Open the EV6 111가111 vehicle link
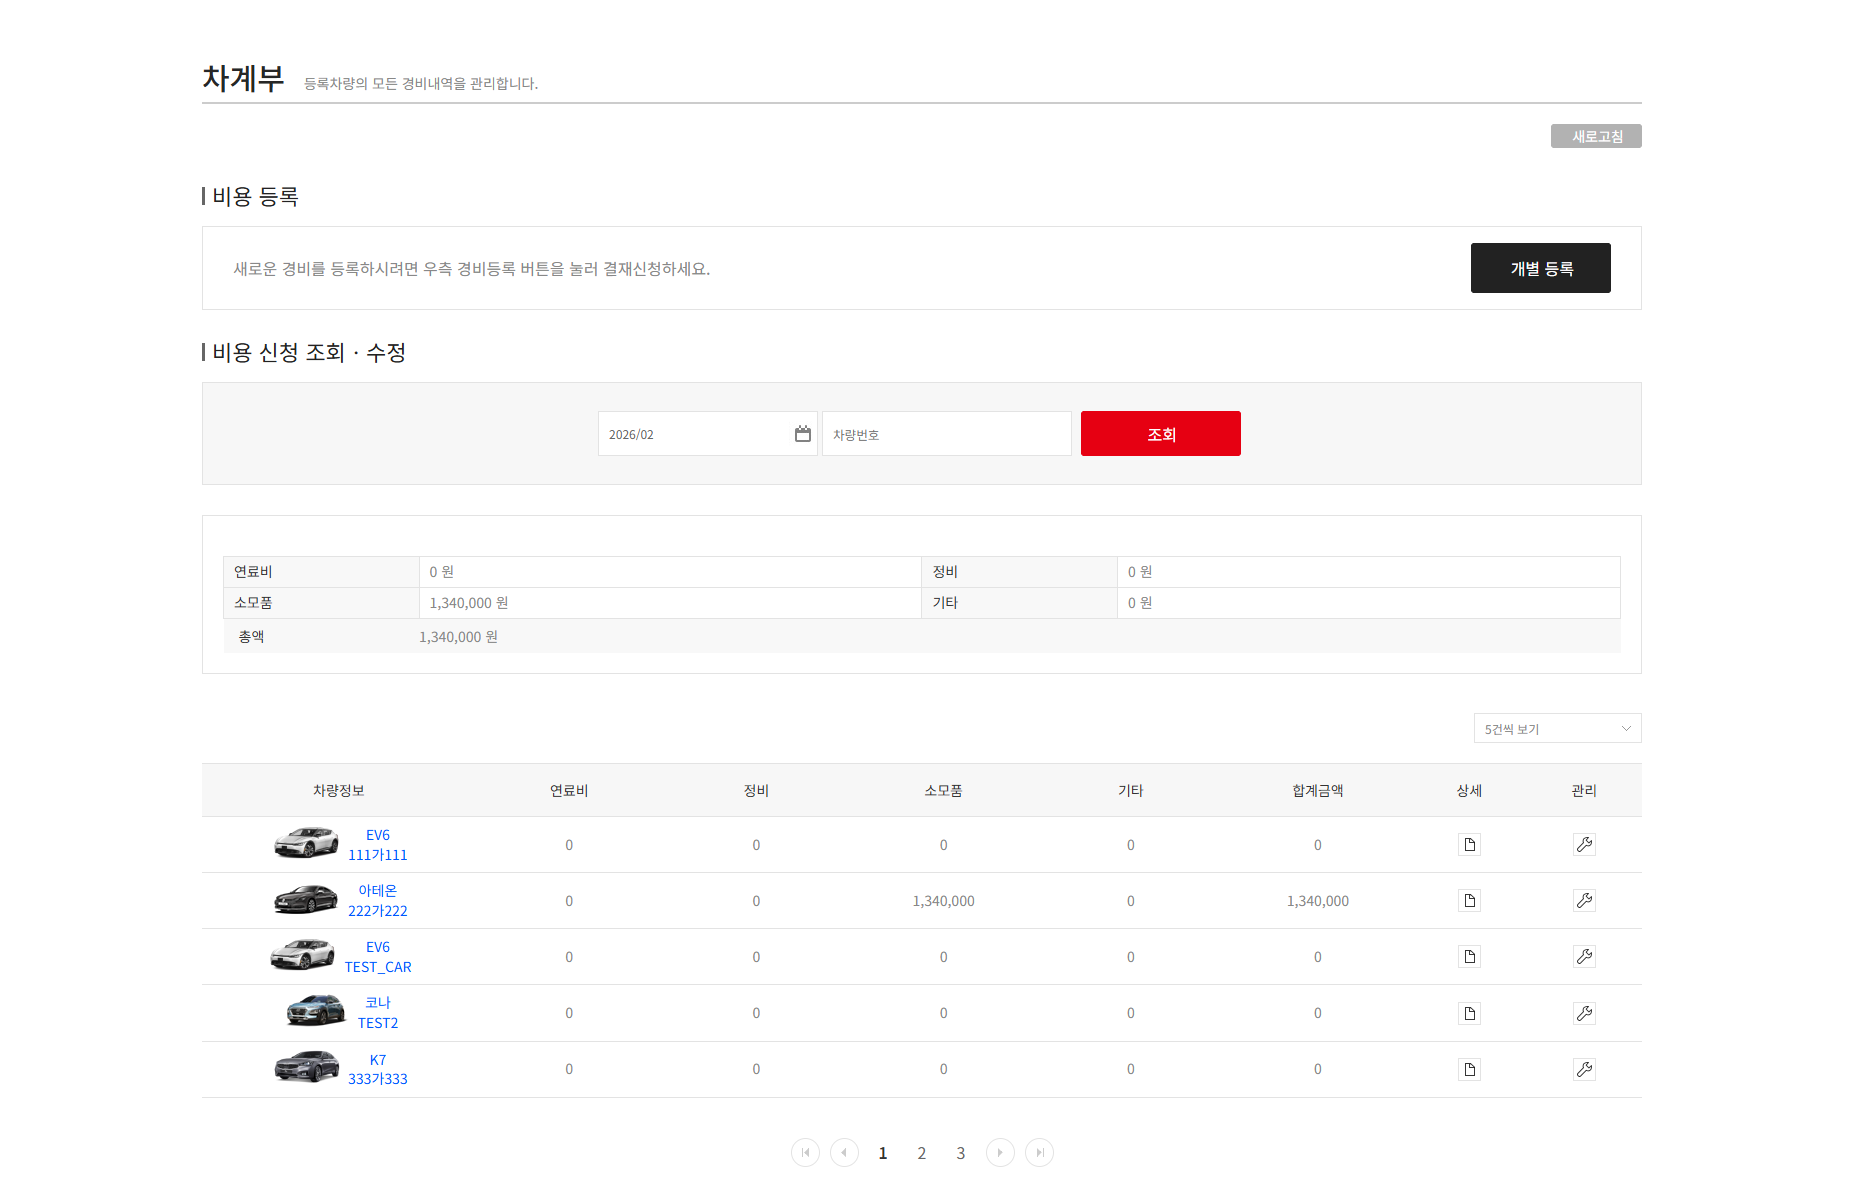 click(378, 845)
